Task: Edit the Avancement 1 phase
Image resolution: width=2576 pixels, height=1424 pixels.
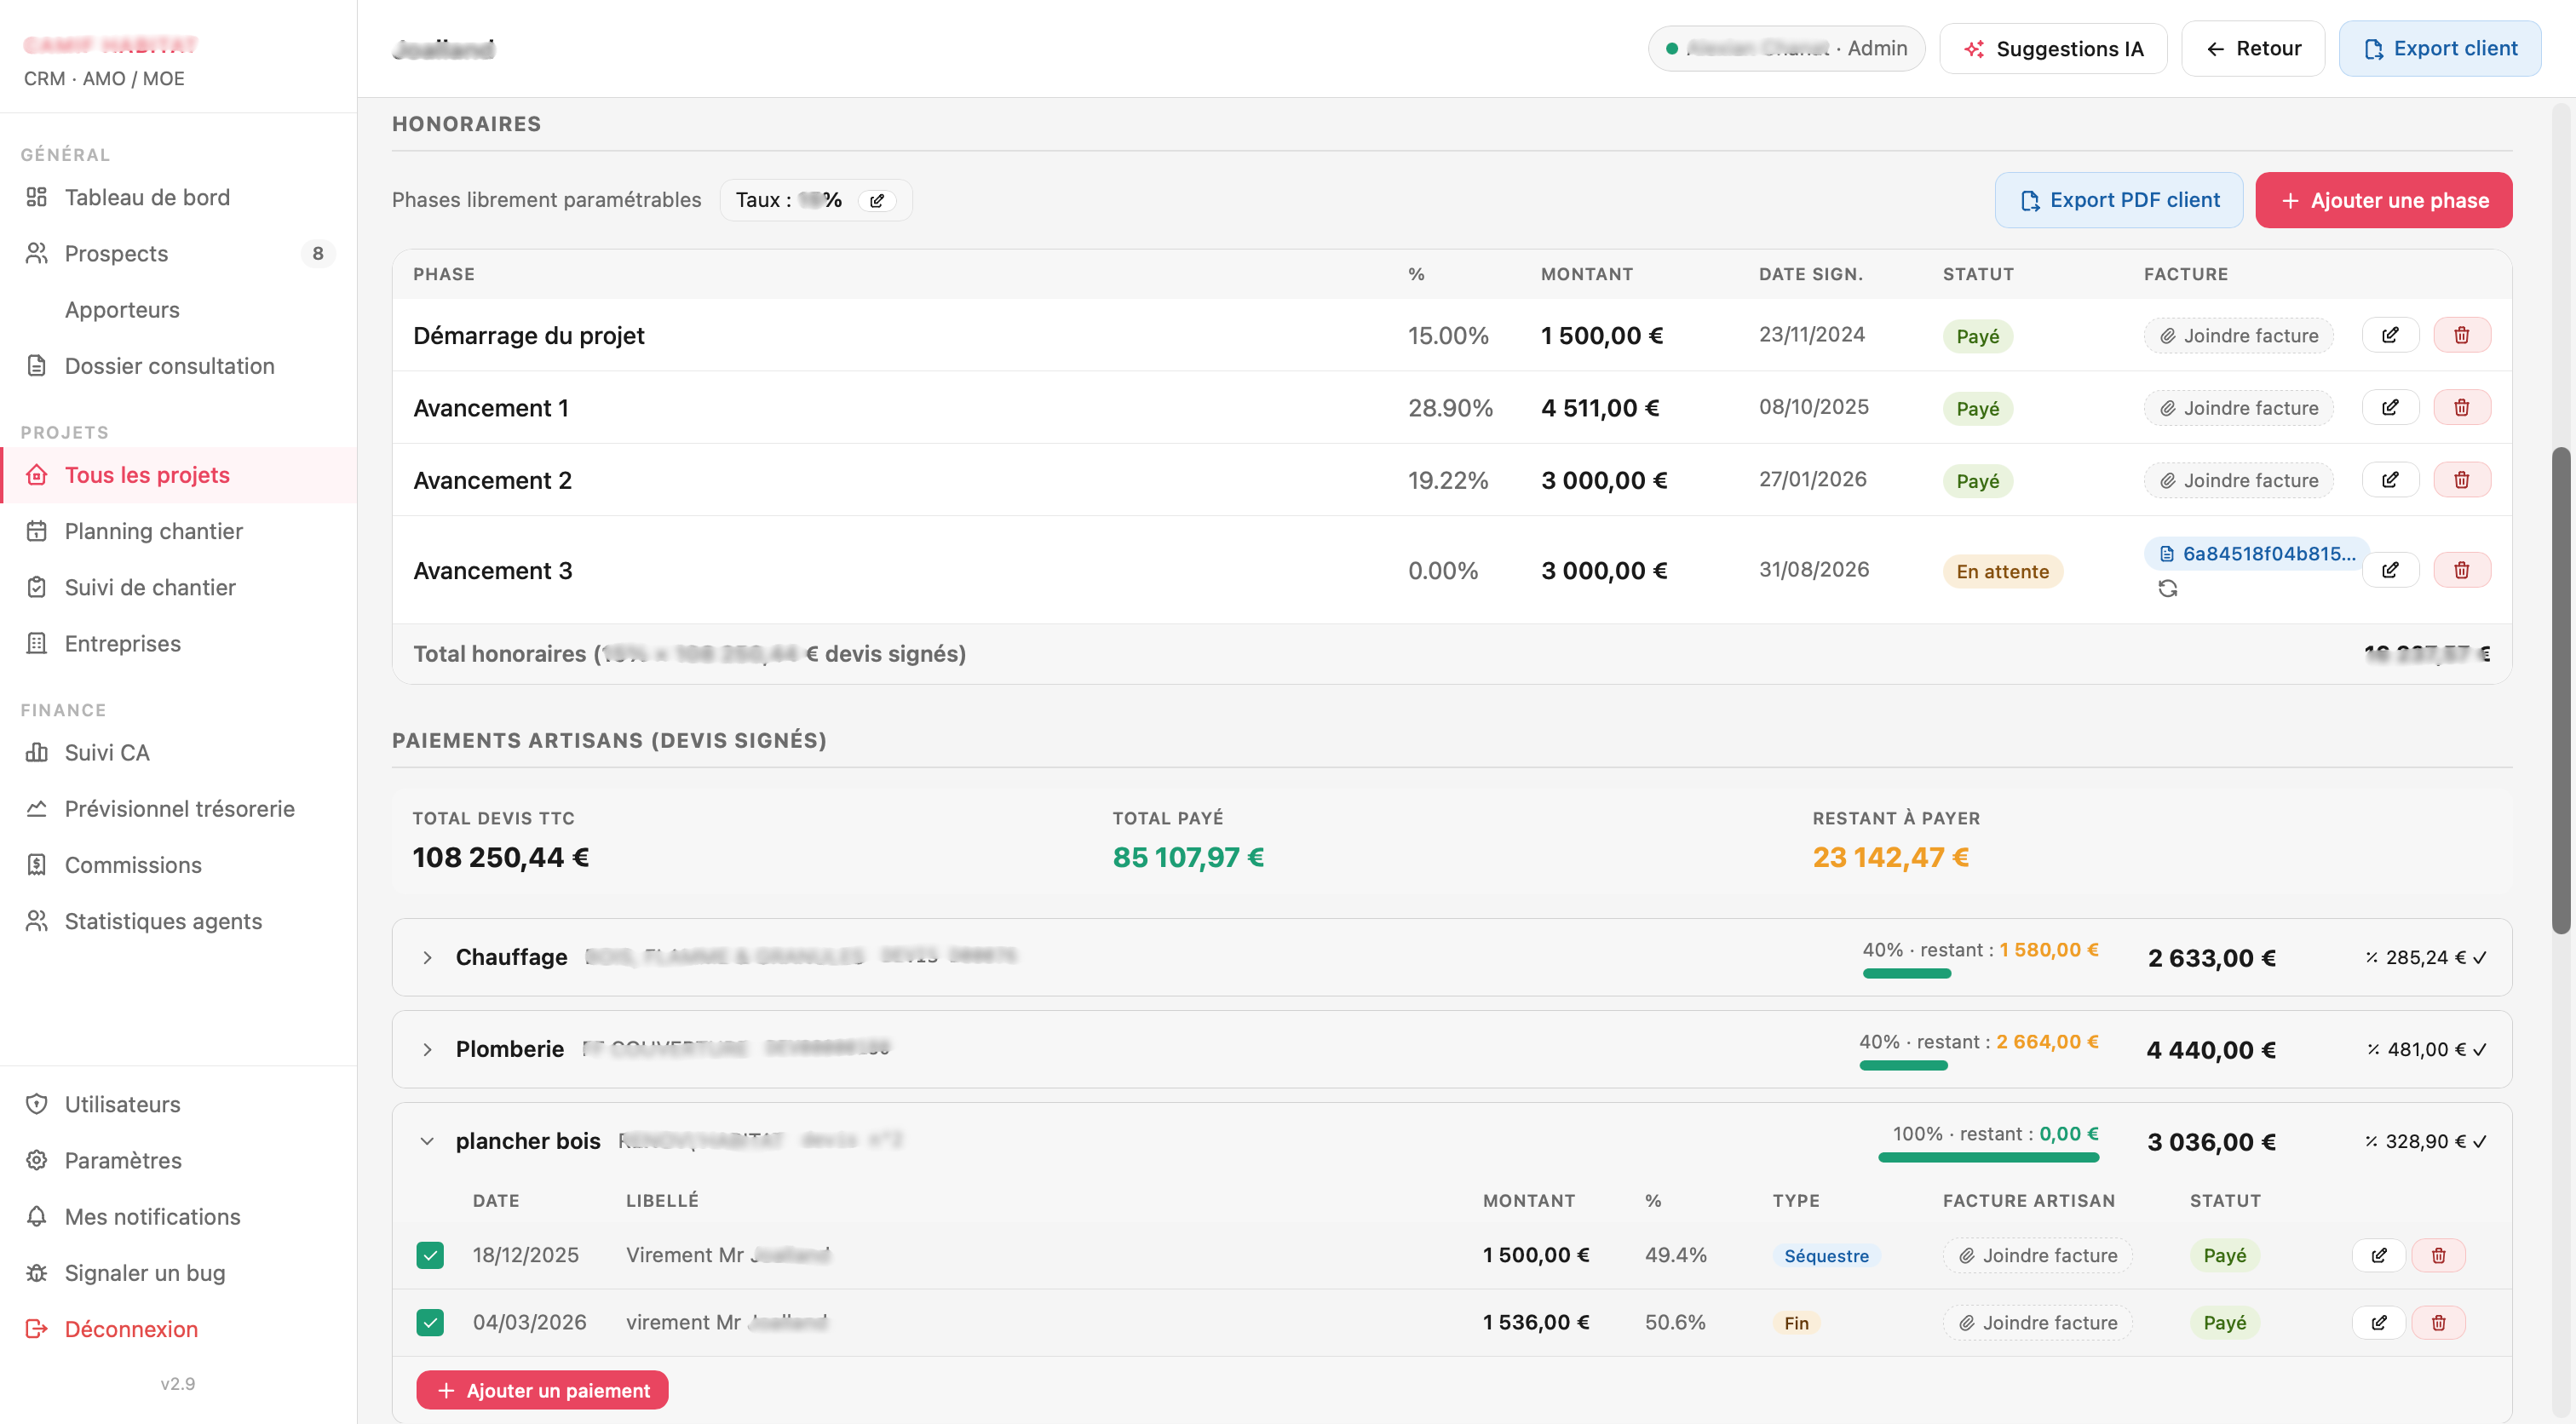Action: coord(2390,407)
